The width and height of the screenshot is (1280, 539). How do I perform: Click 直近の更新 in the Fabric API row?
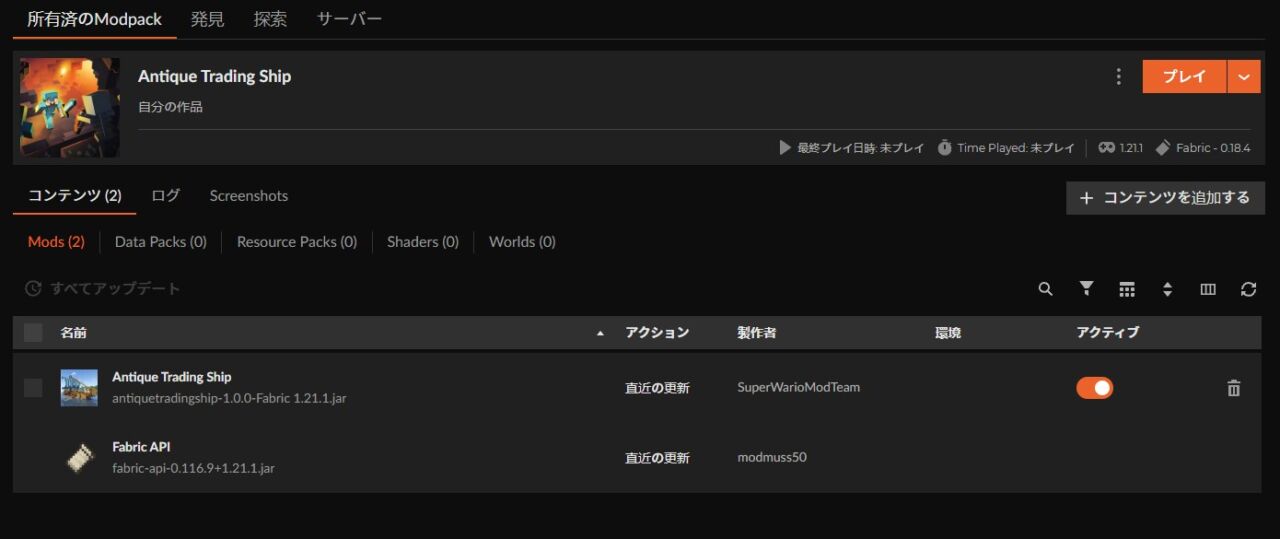click(x=657, y=458)
